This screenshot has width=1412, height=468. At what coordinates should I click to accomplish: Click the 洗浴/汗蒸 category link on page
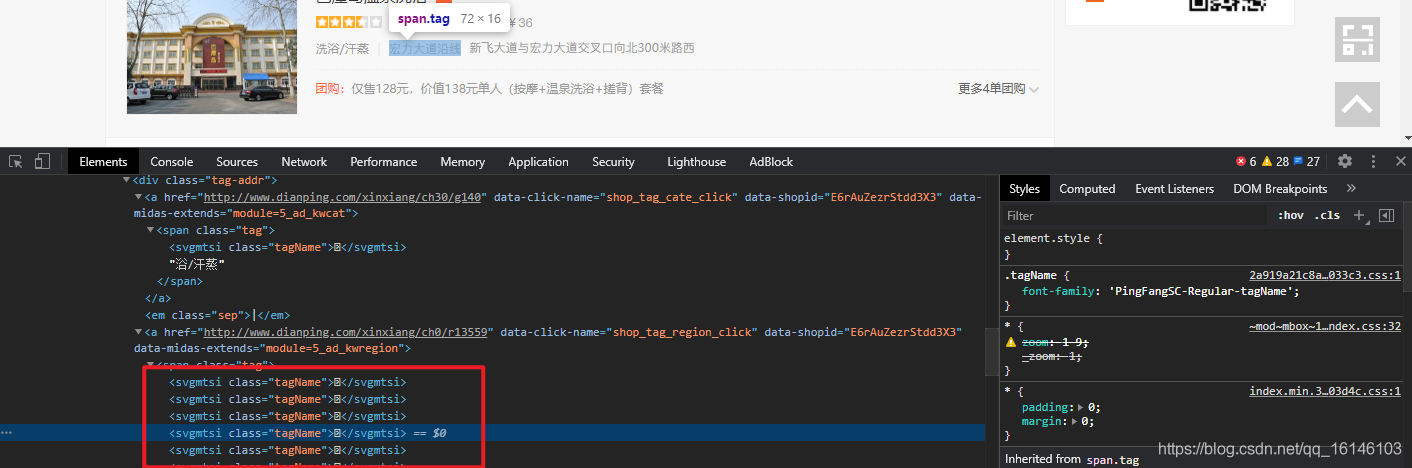342,48
